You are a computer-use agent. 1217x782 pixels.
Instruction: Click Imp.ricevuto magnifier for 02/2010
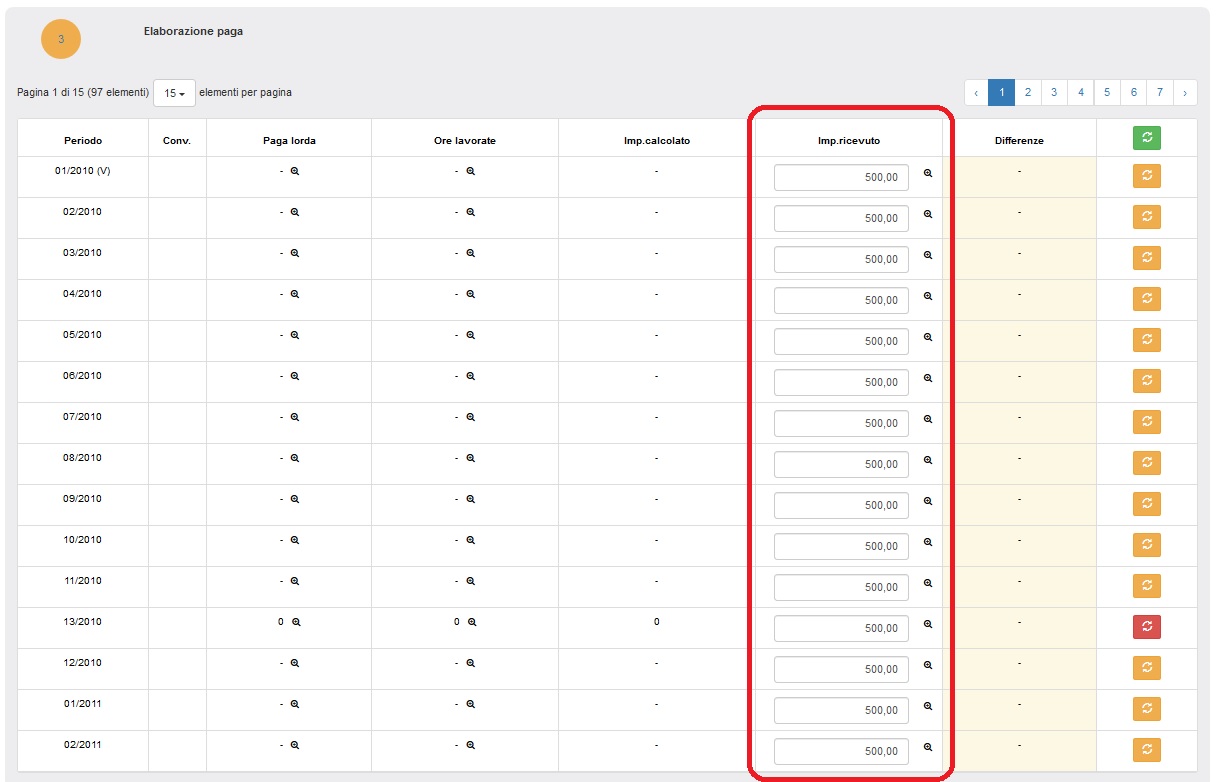927,214
